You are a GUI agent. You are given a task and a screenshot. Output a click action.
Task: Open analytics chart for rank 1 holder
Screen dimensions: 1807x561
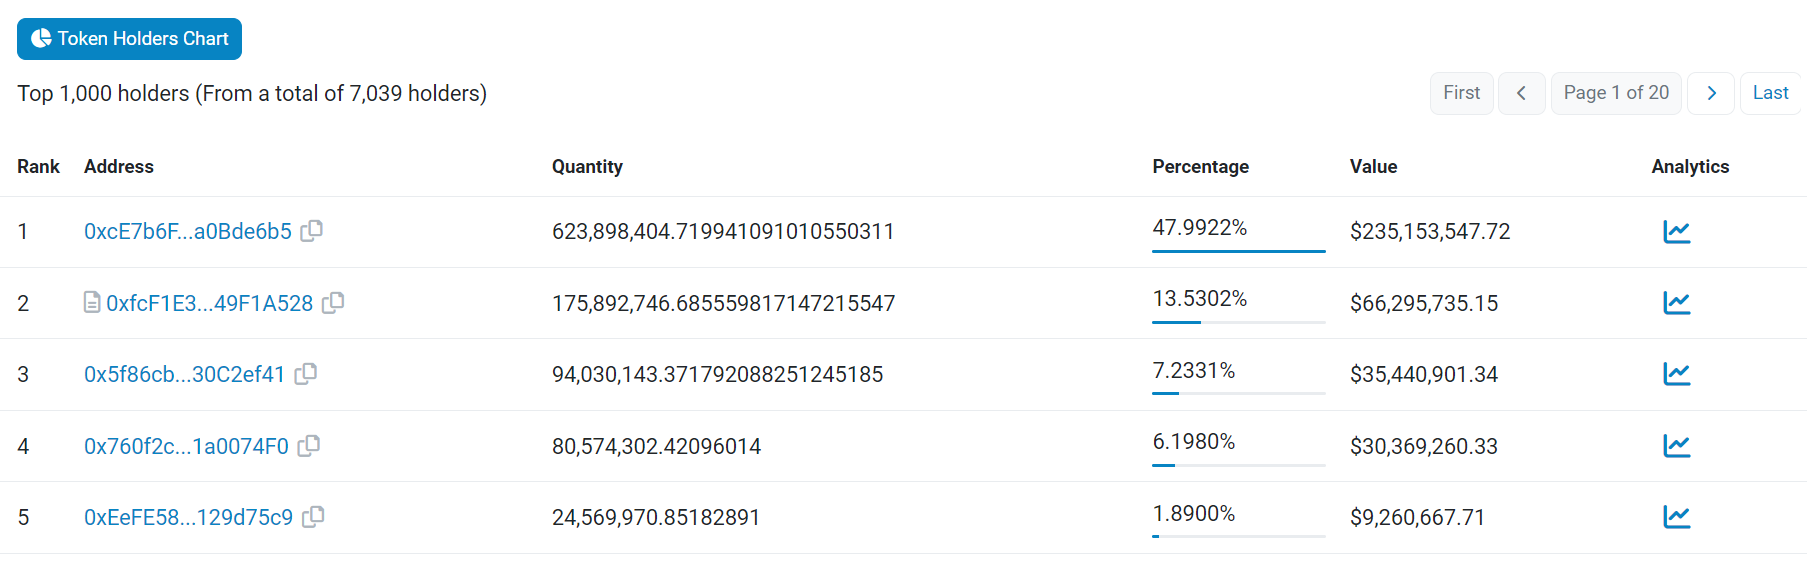(1676, 232)
